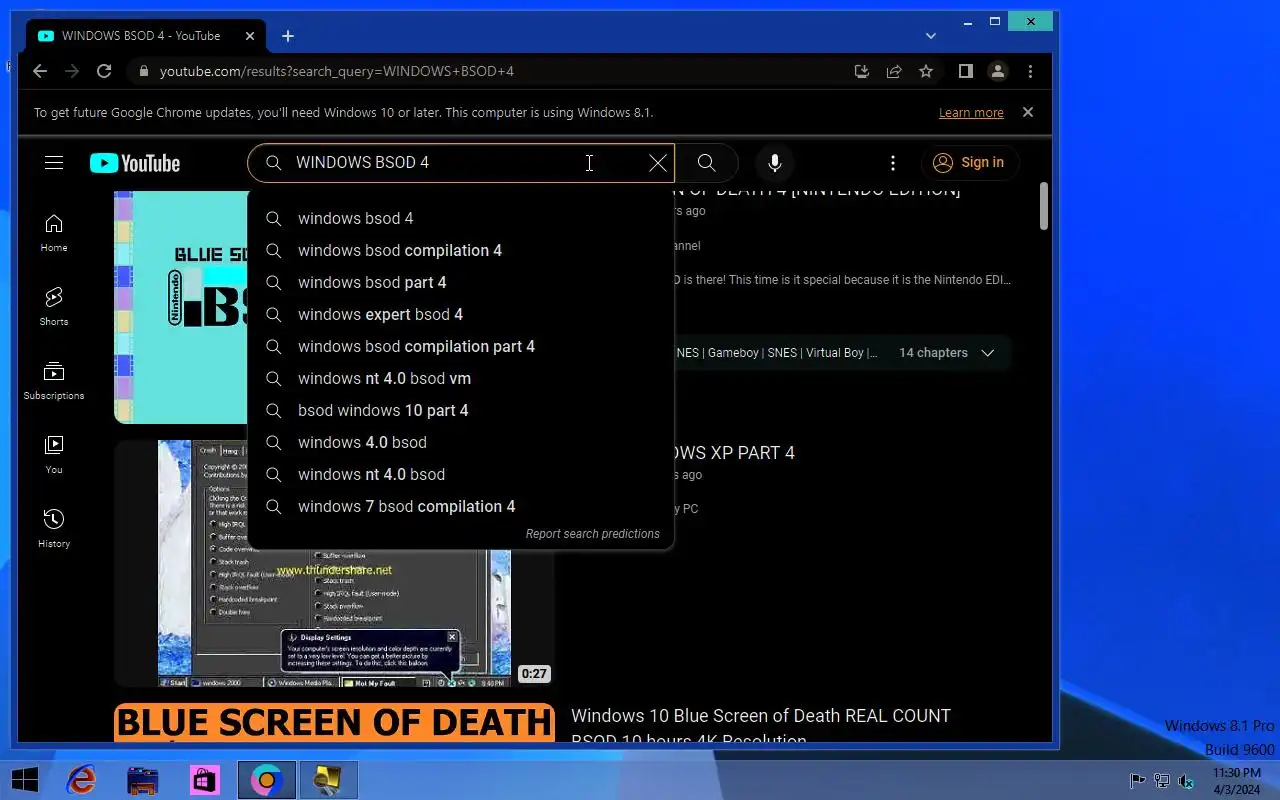Close the WINDOWS BSOD 4 tab
This screenshot has height=800, width=1280.
pos(250,36)
